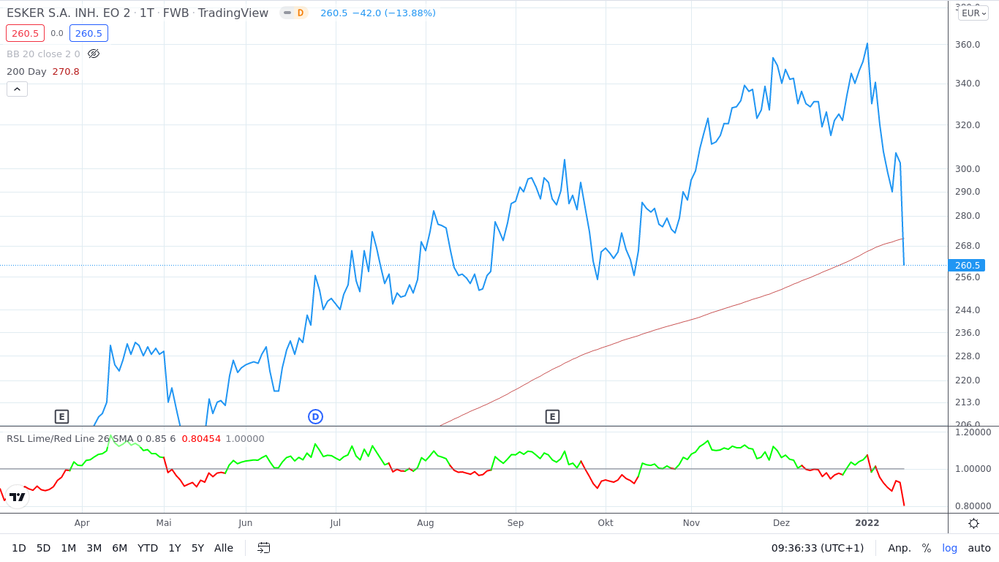The height and width of the screenshot is (562, 999).
Task: Select the 6M time range
Action: [x=119, y=548]
